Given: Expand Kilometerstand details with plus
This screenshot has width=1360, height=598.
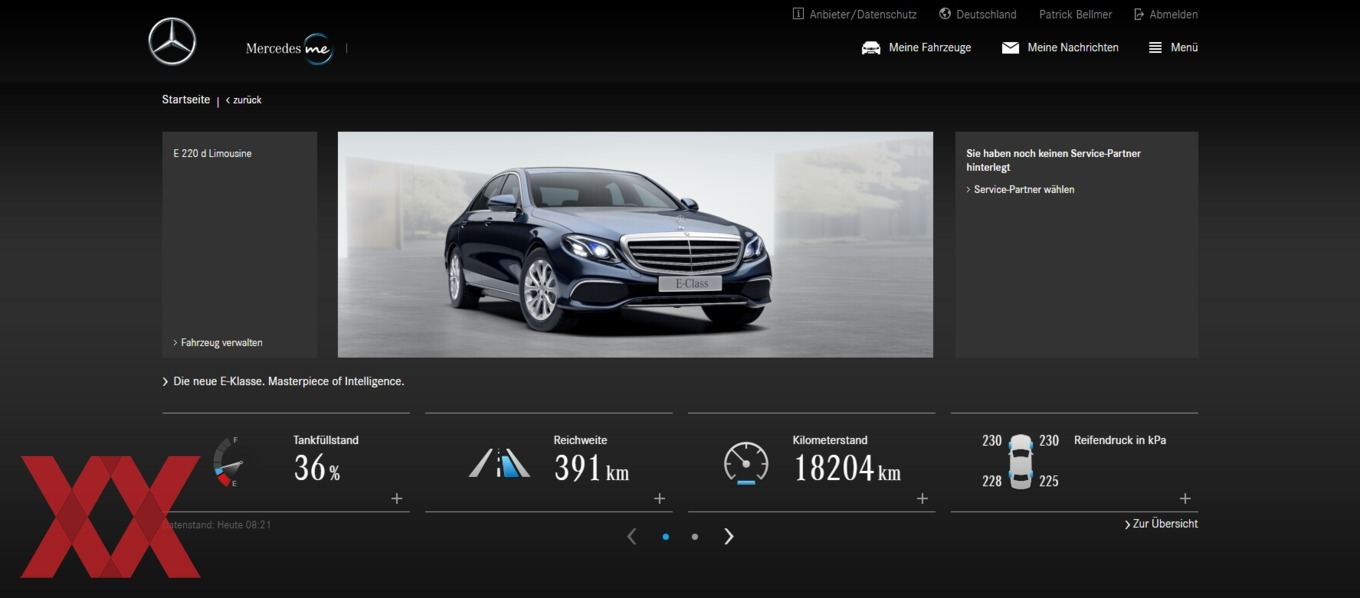Looking at the screenshot, I should tap(922, 499).
